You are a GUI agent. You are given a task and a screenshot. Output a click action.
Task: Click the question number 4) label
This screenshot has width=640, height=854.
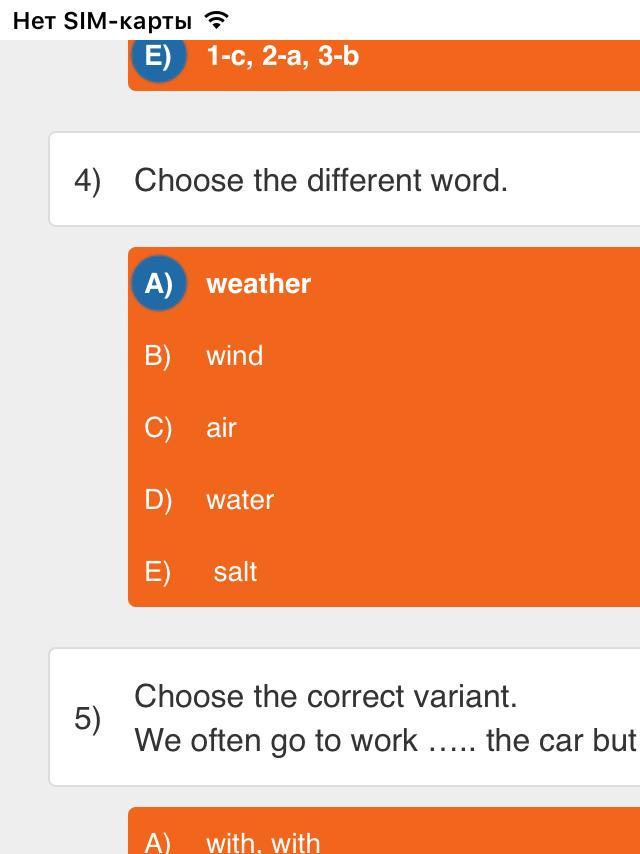tap(88, 181)
